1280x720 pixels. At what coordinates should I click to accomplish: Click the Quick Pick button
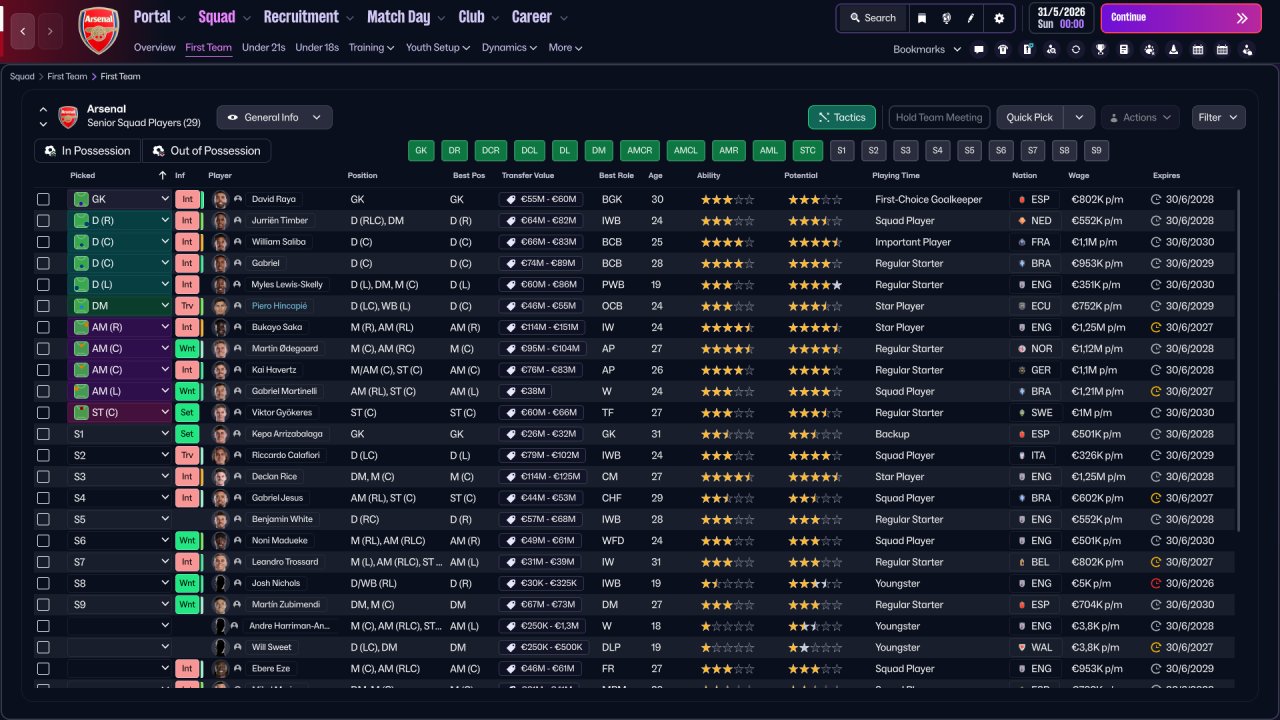click(1030, 117)
